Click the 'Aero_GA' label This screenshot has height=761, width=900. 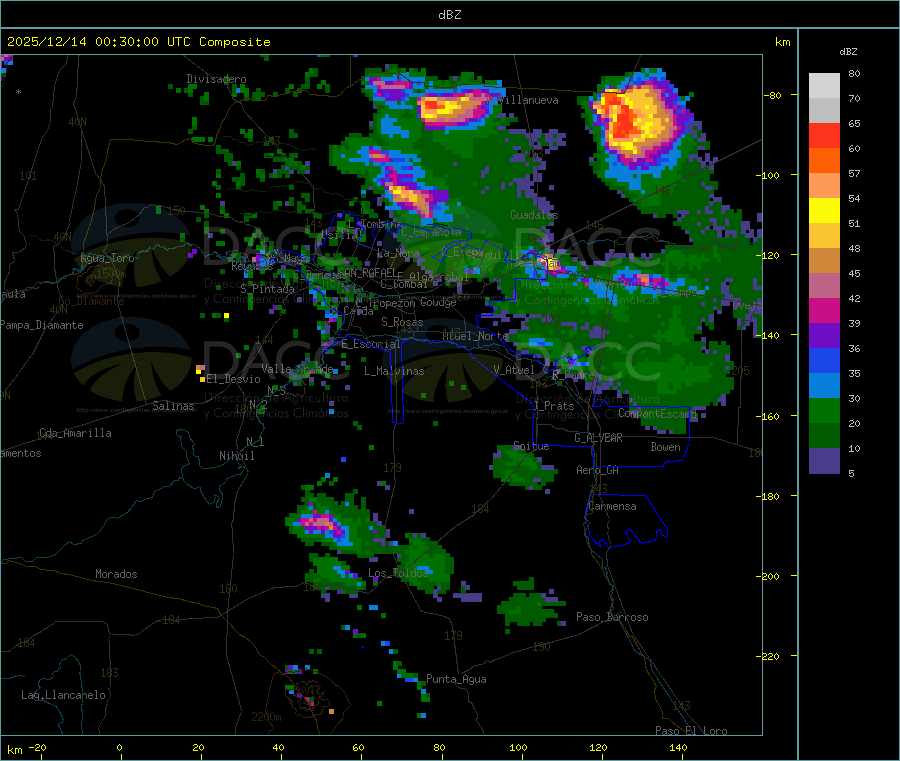[597, 470]
